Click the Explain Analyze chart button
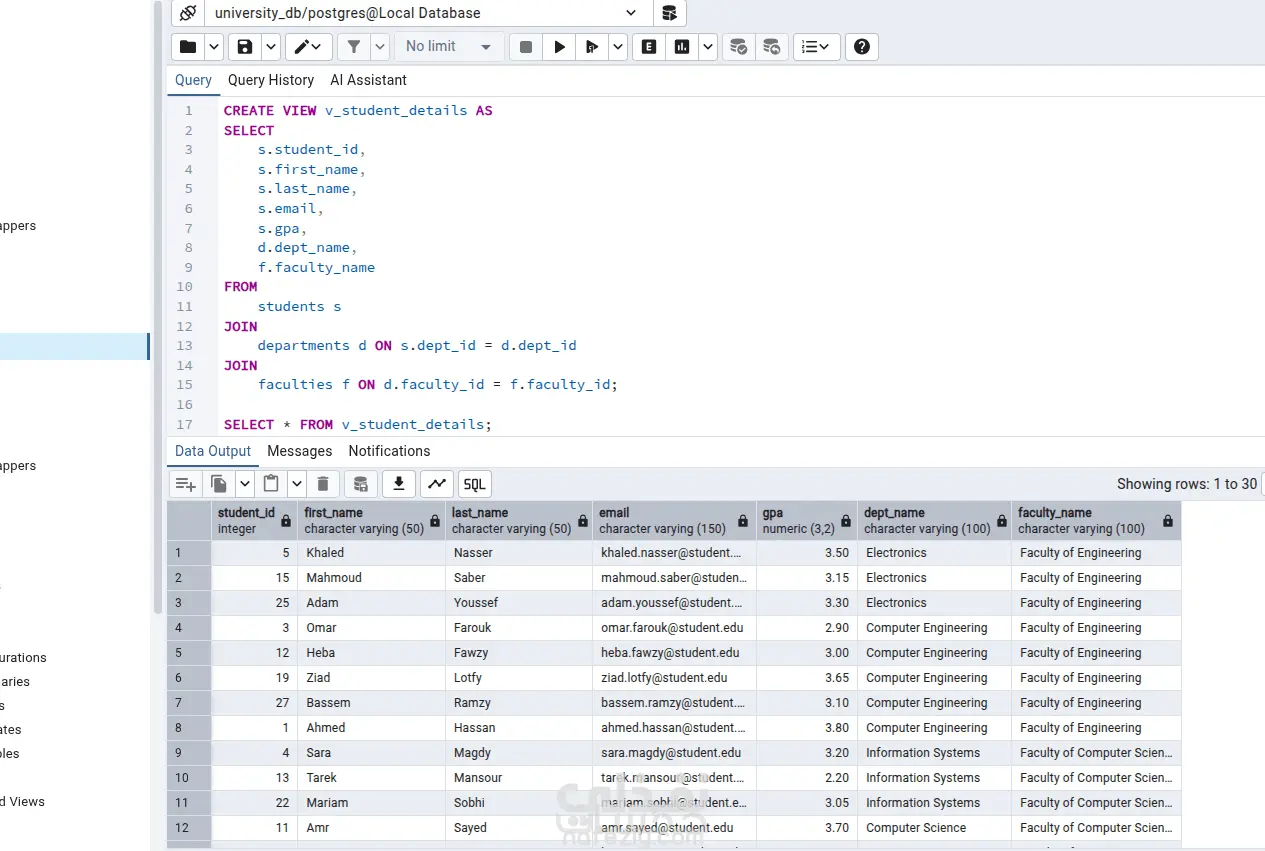This screenshot has width=1265, height=851. pyautogui.click(x=682, y=47)
